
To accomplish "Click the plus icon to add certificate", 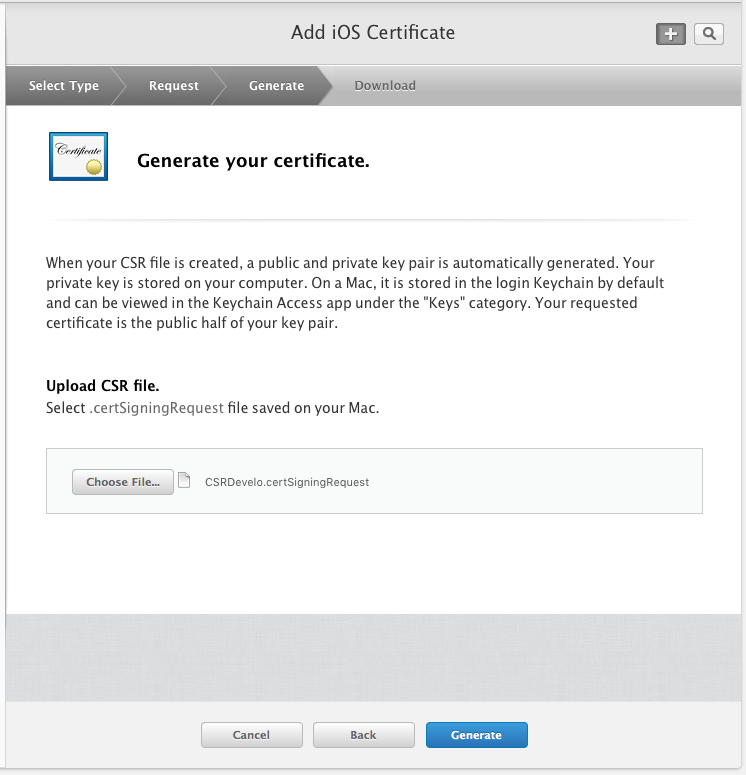I will tap(670, 34).
